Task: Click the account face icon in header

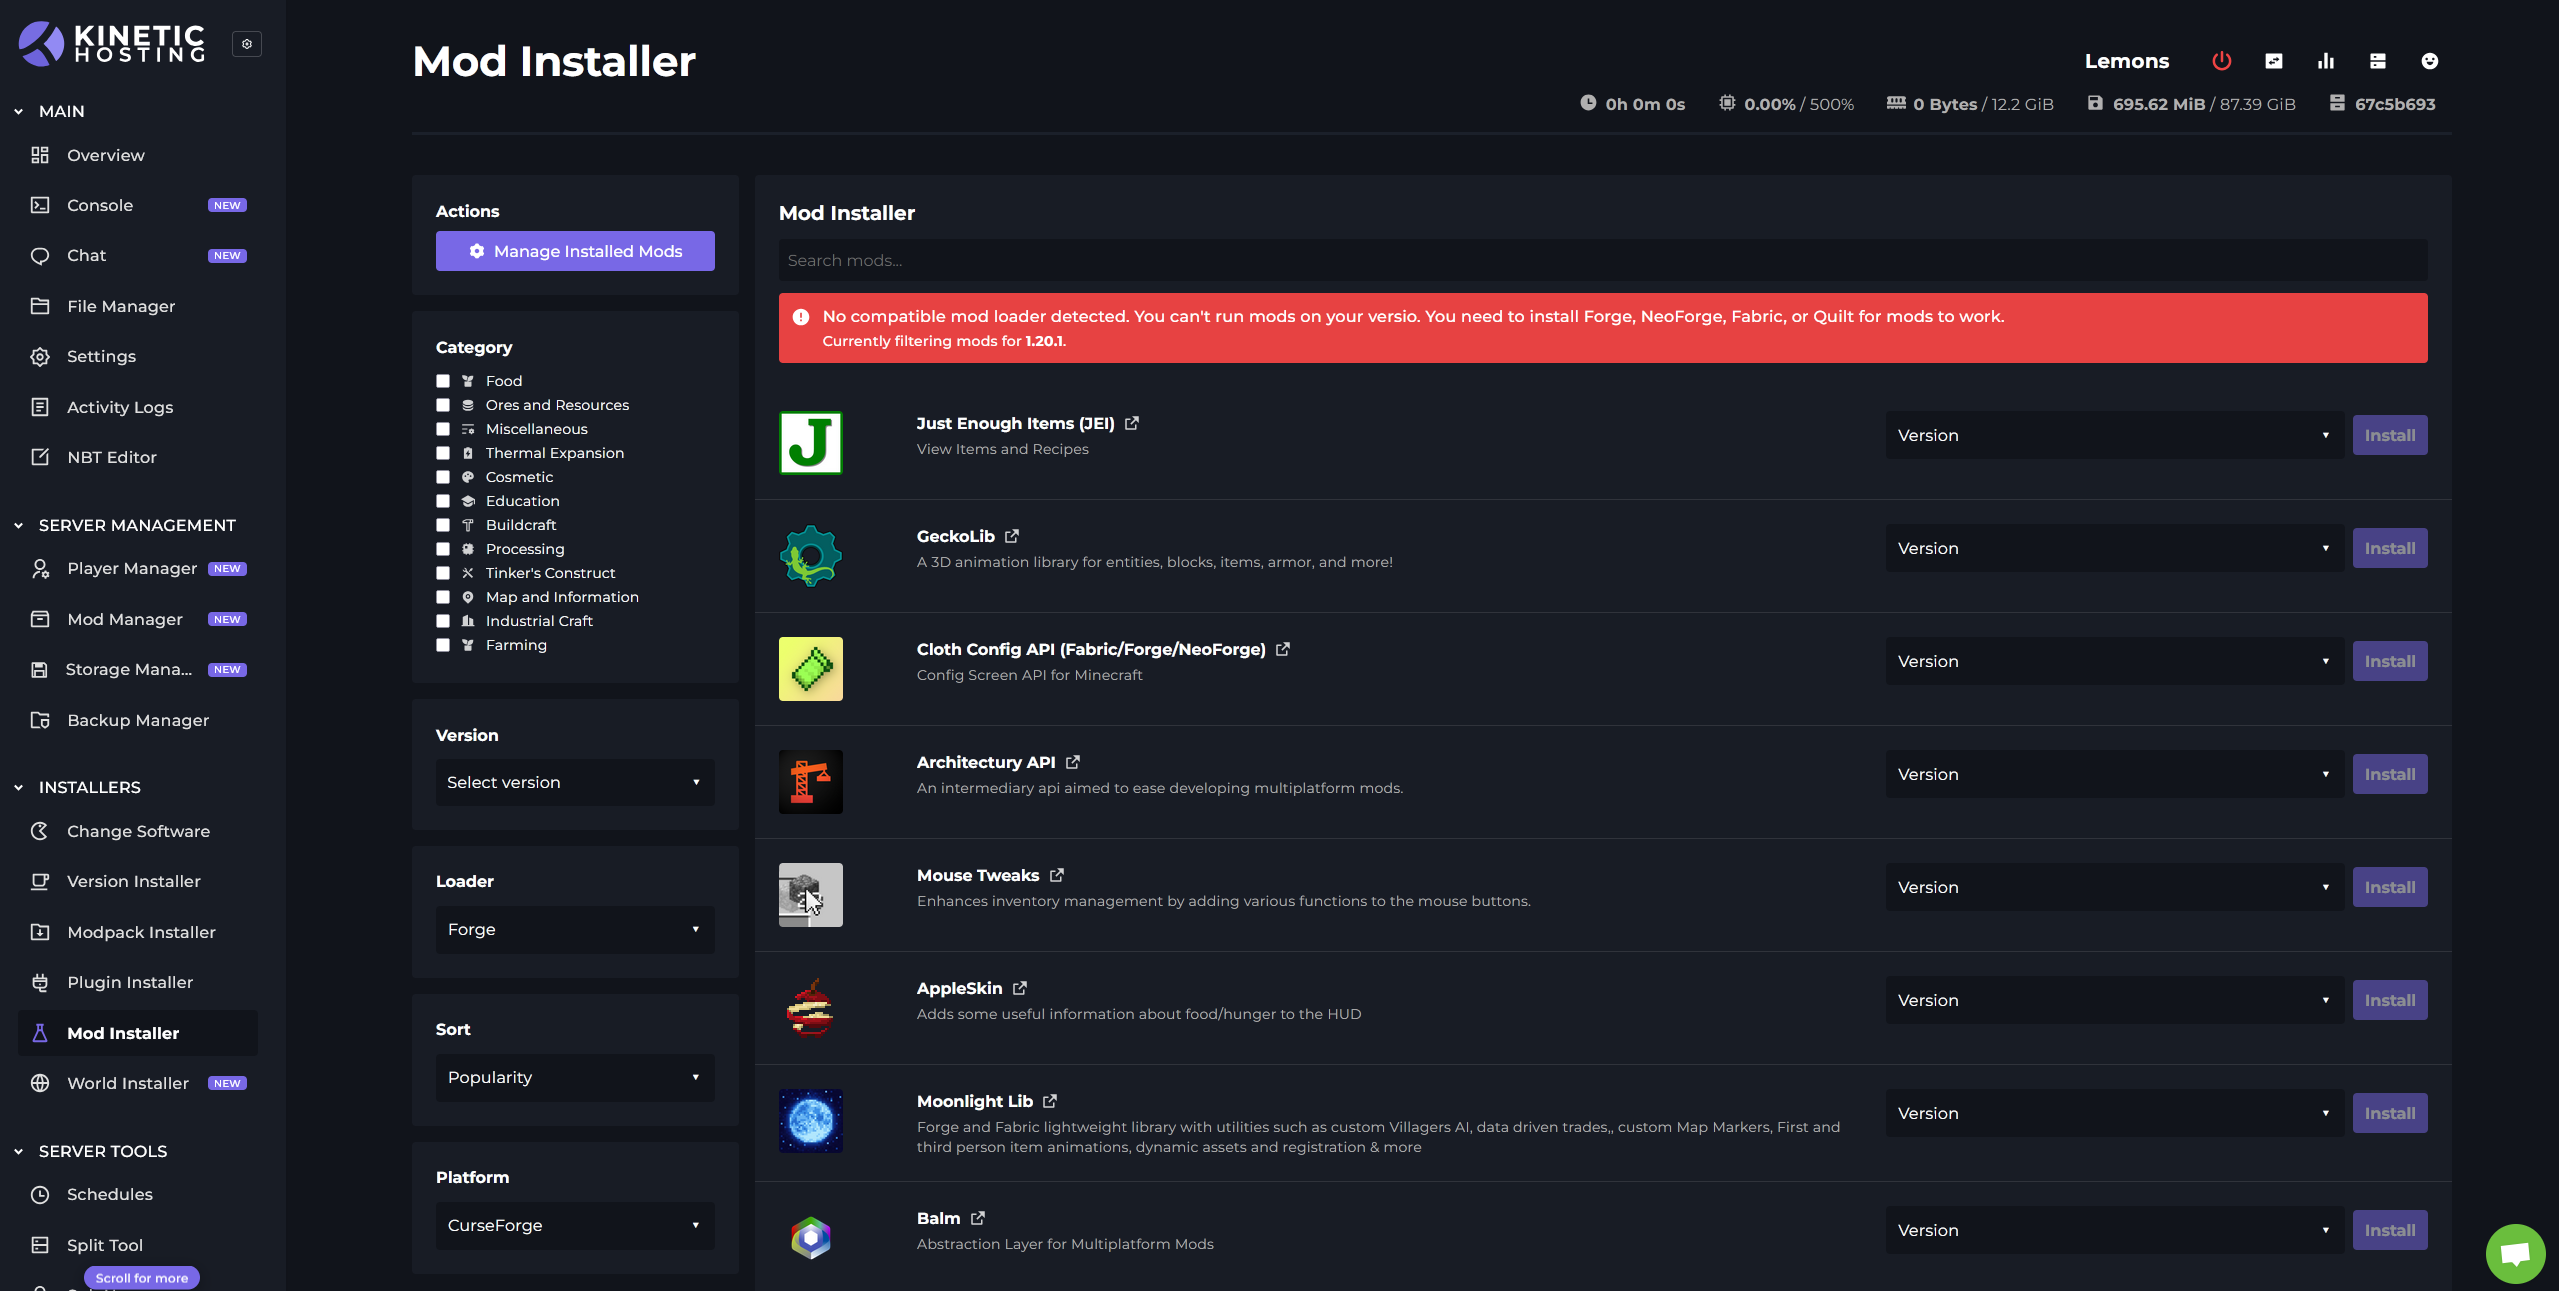Action: [x=2429, y=61]
